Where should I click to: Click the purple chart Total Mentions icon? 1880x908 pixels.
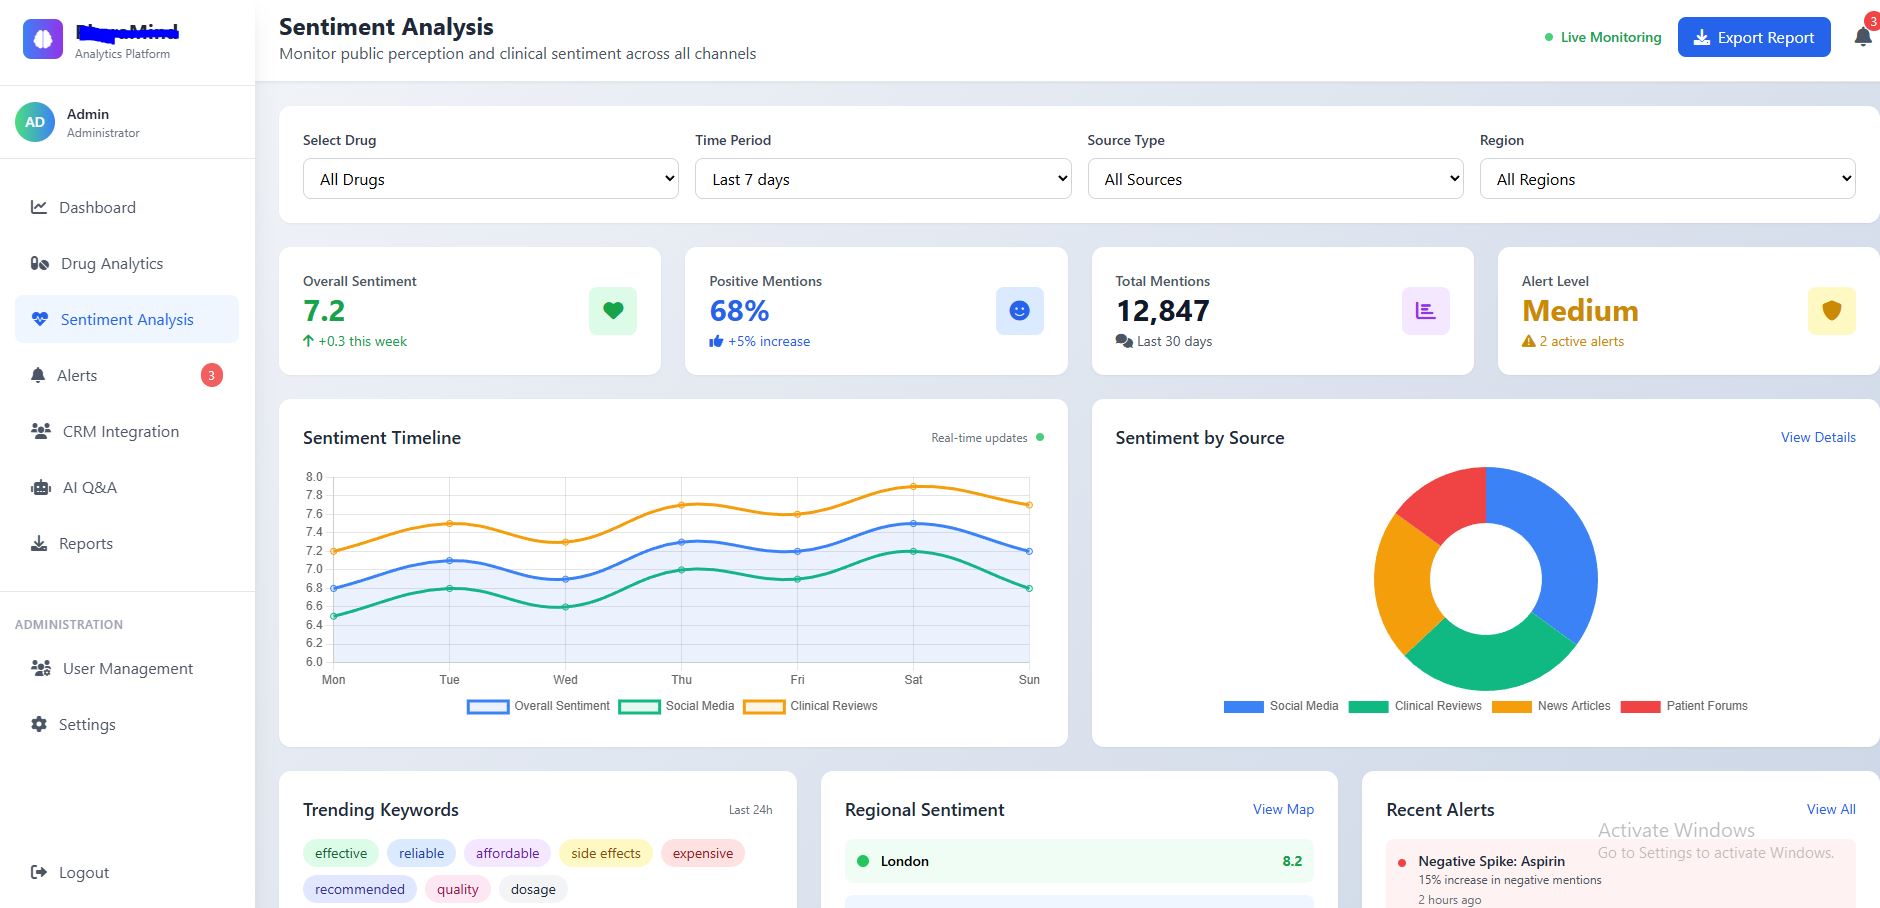(x=1425, y=311)
